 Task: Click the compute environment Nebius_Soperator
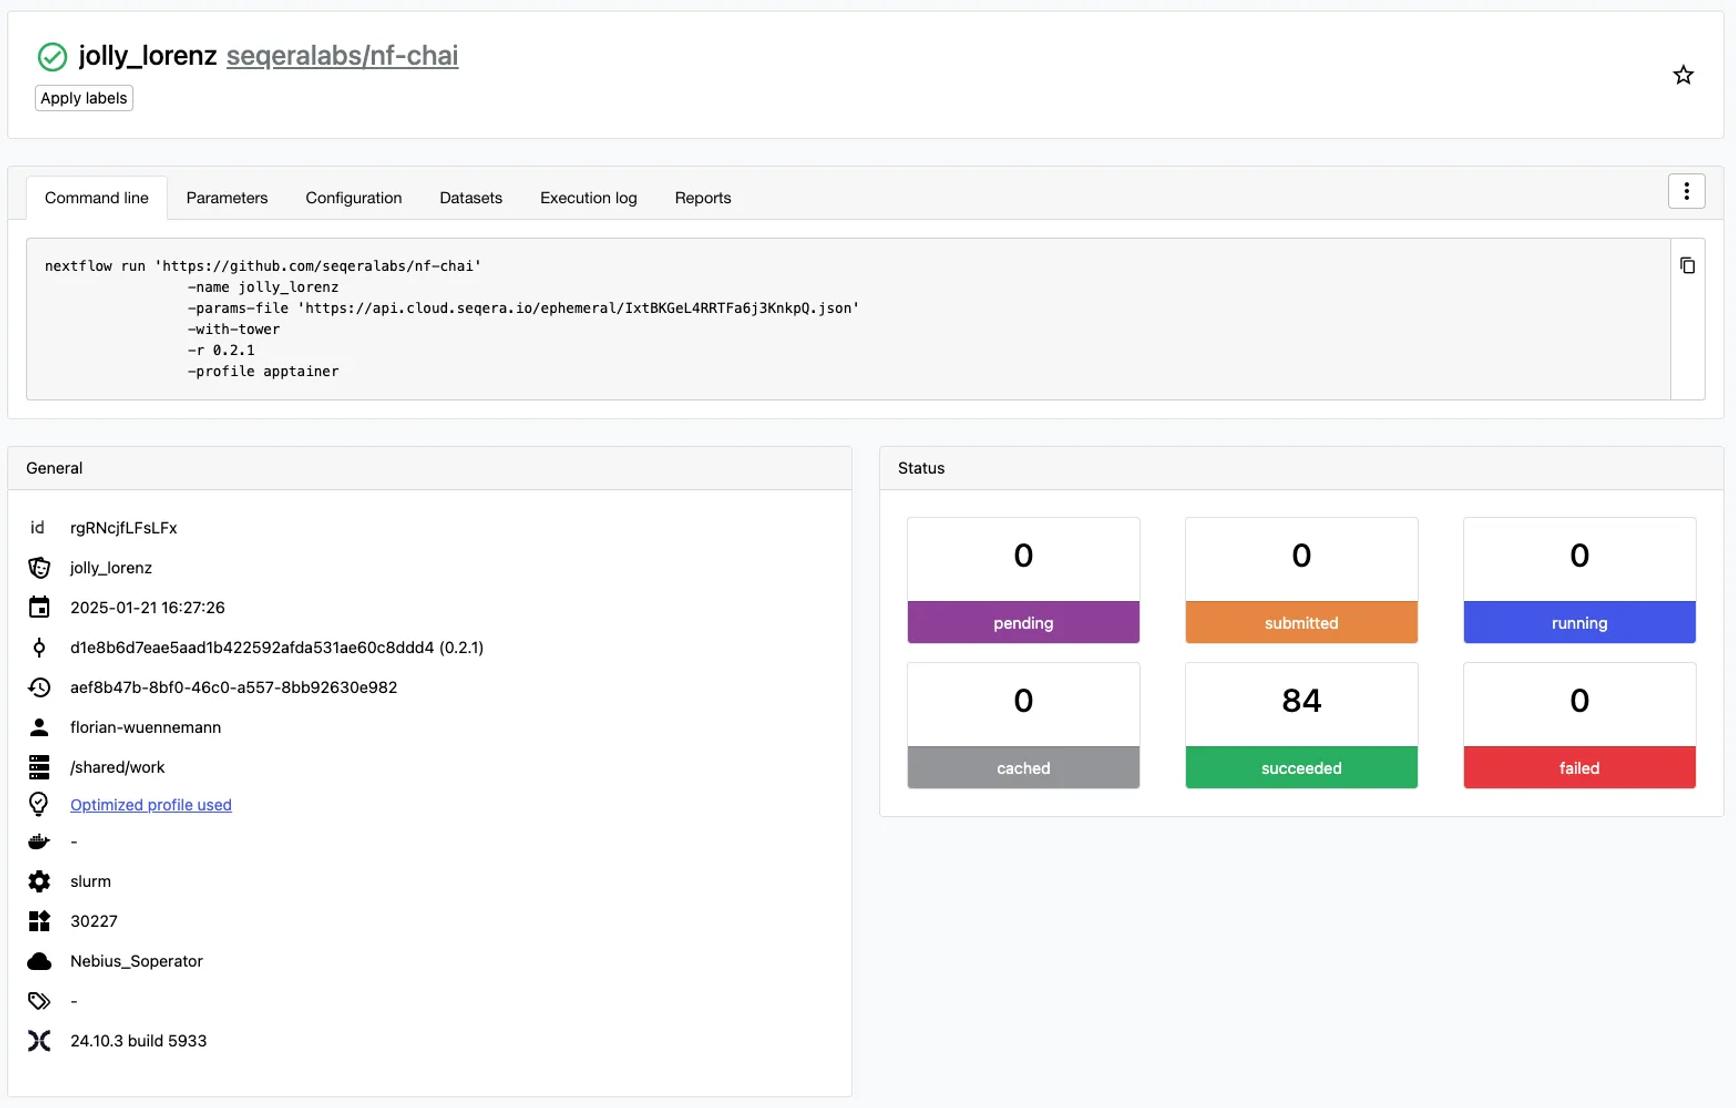pos(137,962)
